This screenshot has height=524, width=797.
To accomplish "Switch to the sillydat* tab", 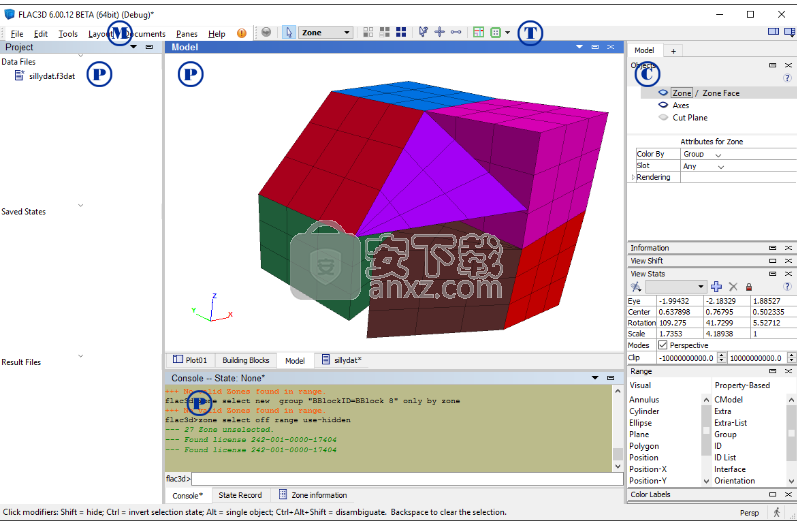I will [342, 360].
